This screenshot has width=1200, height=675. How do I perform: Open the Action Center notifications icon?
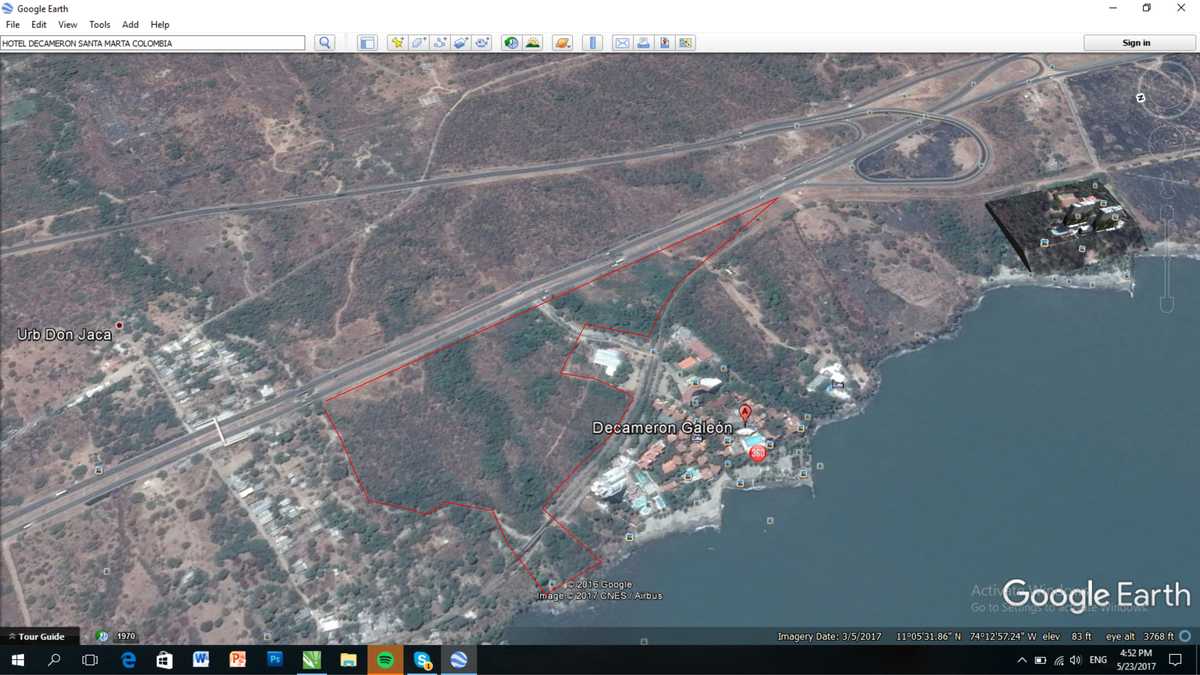pyautogui.click(x=1176, y=660)
